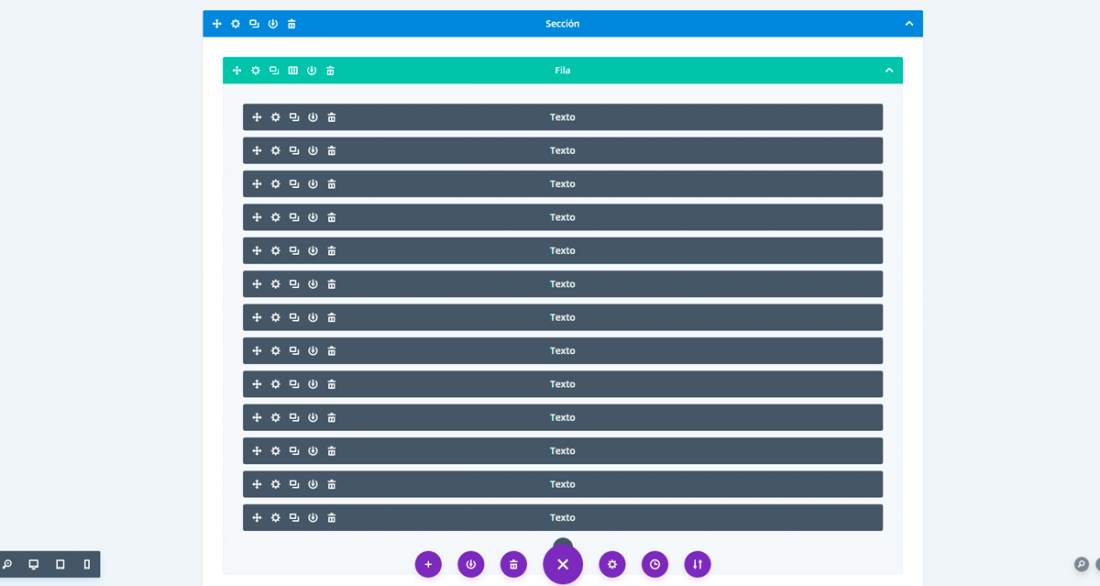
Task: Duplicate the last Texto module
Action: coord(295,518)
